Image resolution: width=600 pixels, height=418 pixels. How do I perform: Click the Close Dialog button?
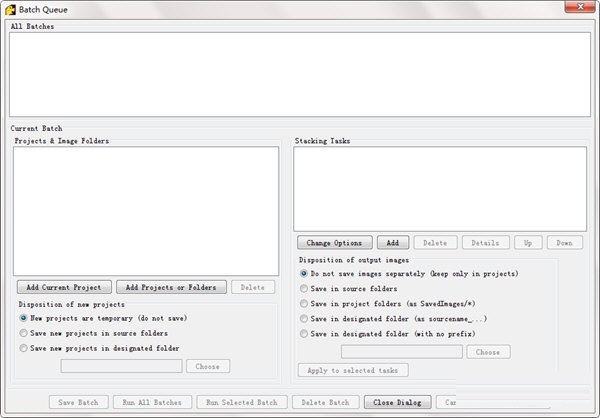click(398, 402)
